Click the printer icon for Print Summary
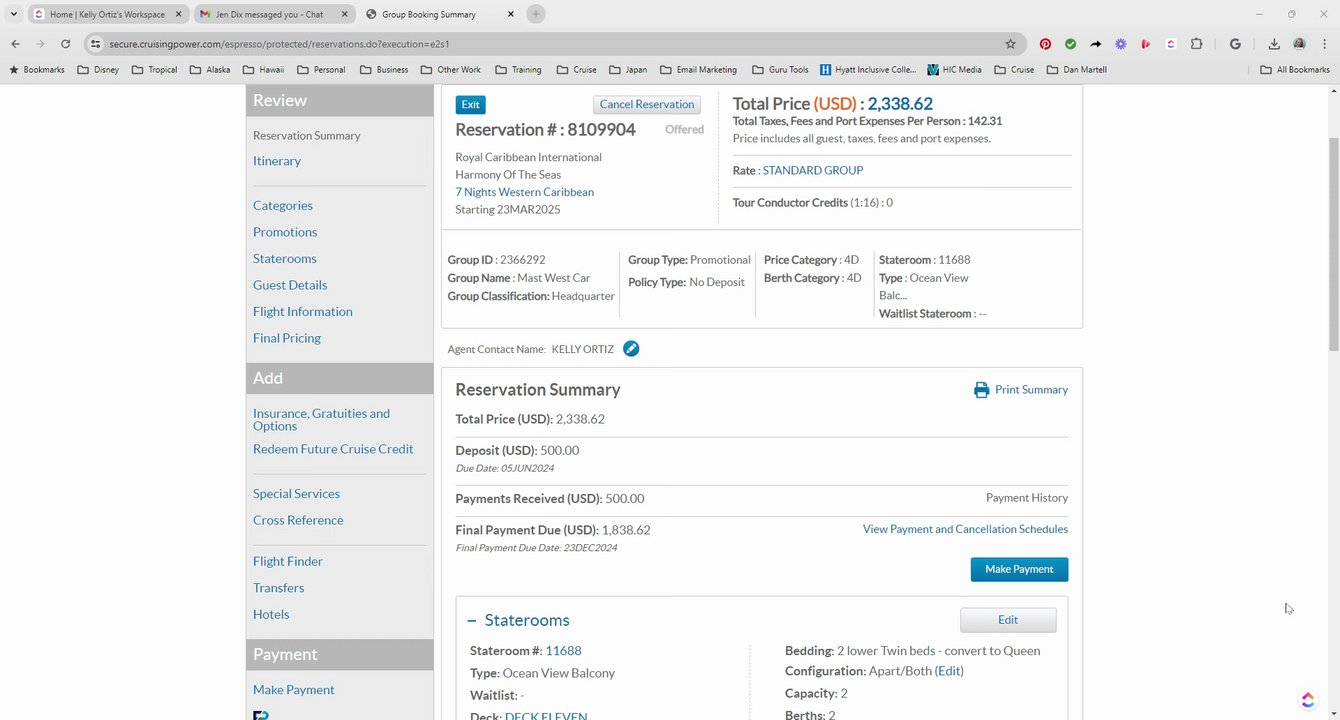Screen dimensions: 1340x720 pyautogui.click(x=981, y=390)
